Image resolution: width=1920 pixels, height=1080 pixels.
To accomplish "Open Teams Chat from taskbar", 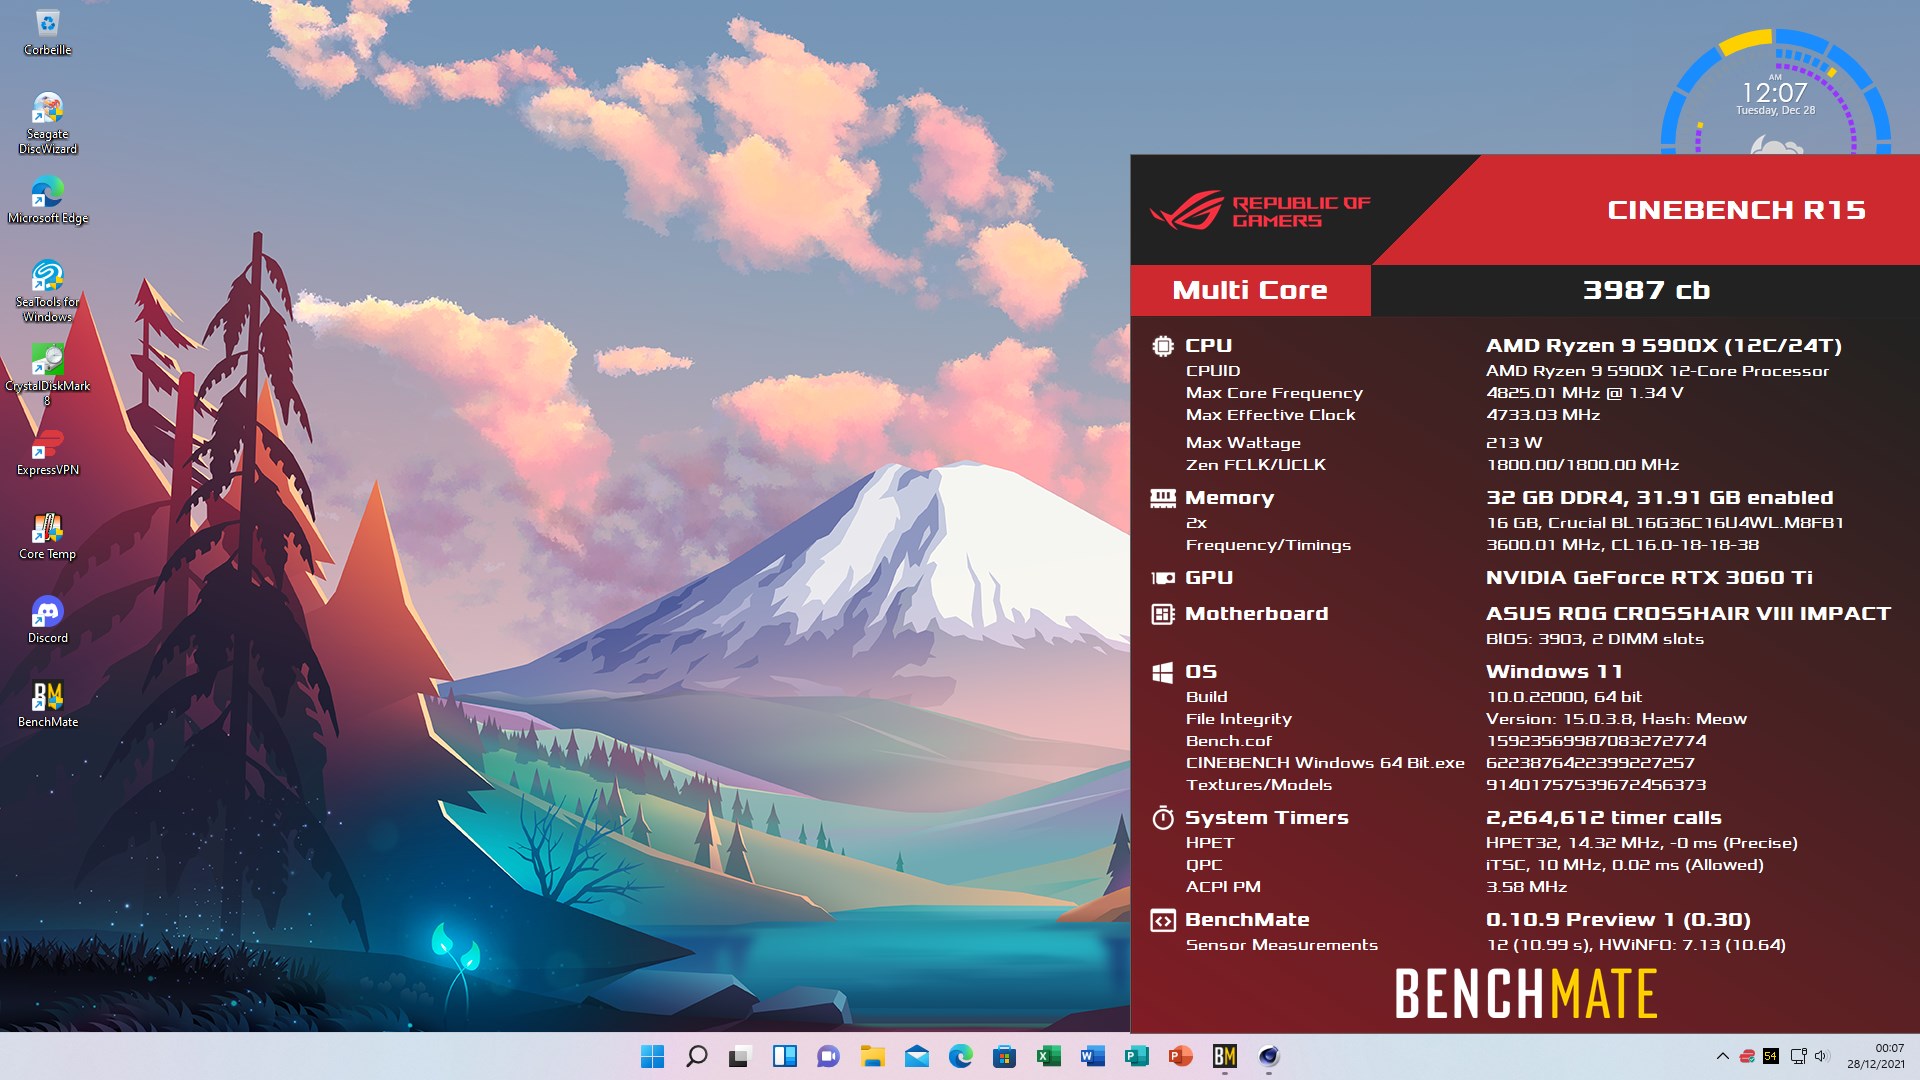I will (828, 1056).
